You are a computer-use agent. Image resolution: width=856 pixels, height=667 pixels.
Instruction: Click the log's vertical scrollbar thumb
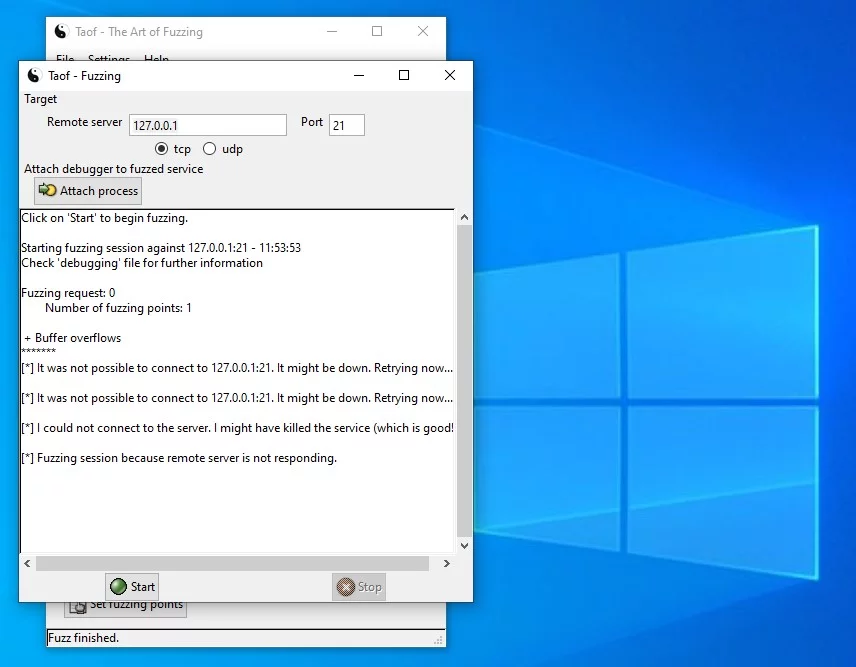(464, 380)
